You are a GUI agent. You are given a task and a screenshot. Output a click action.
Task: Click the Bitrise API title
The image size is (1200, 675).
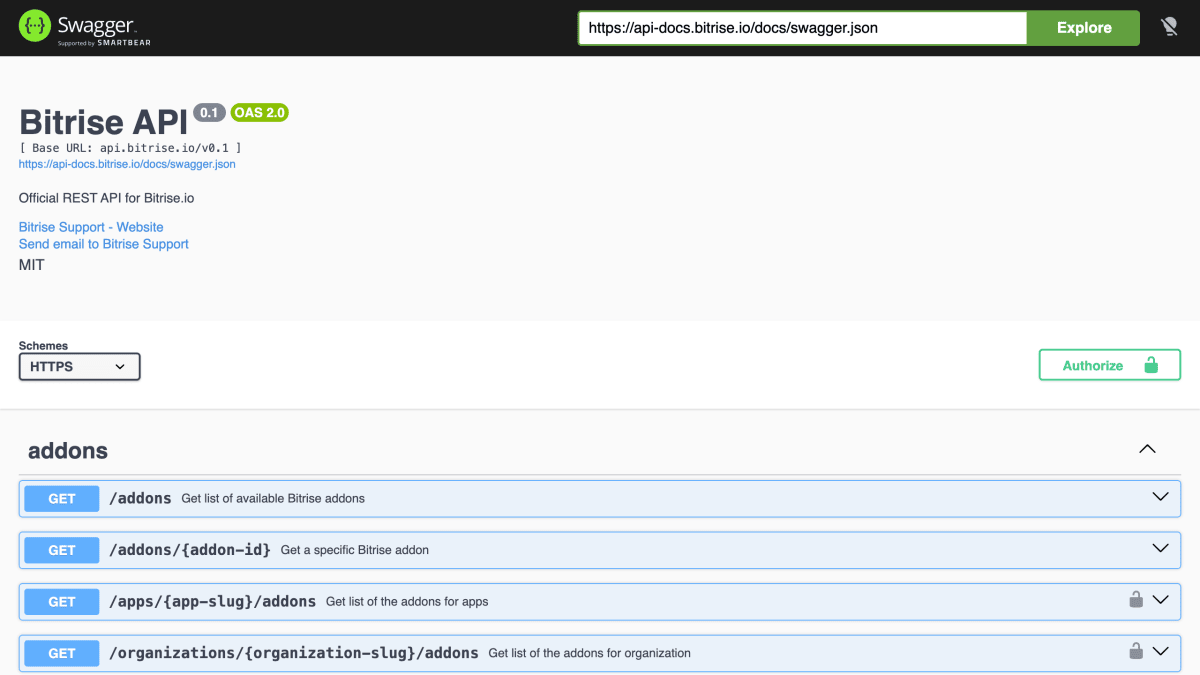pos(104,122)
